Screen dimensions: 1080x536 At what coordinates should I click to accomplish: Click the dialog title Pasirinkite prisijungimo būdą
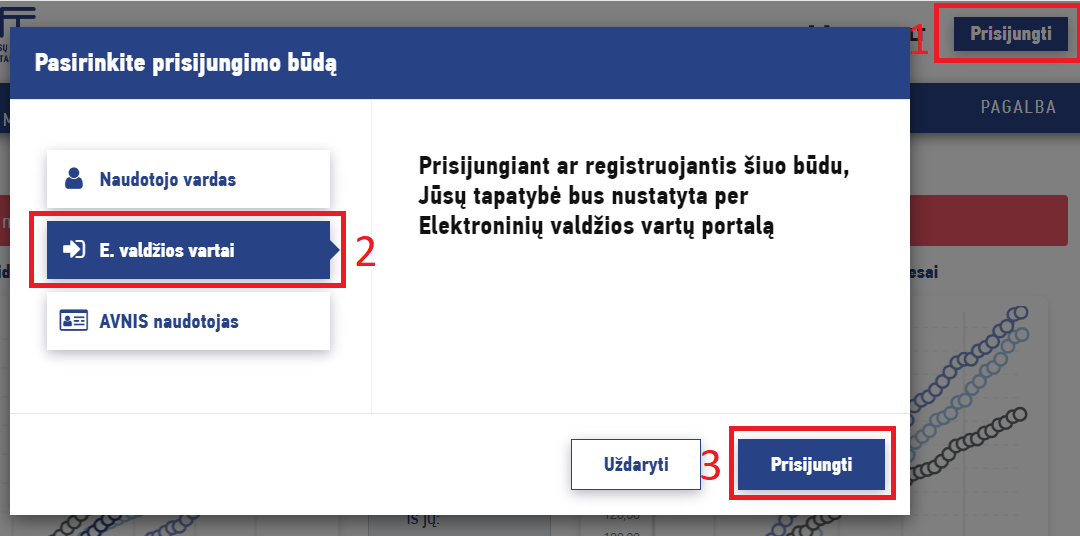pyautogui.click(x=185, y=63)
